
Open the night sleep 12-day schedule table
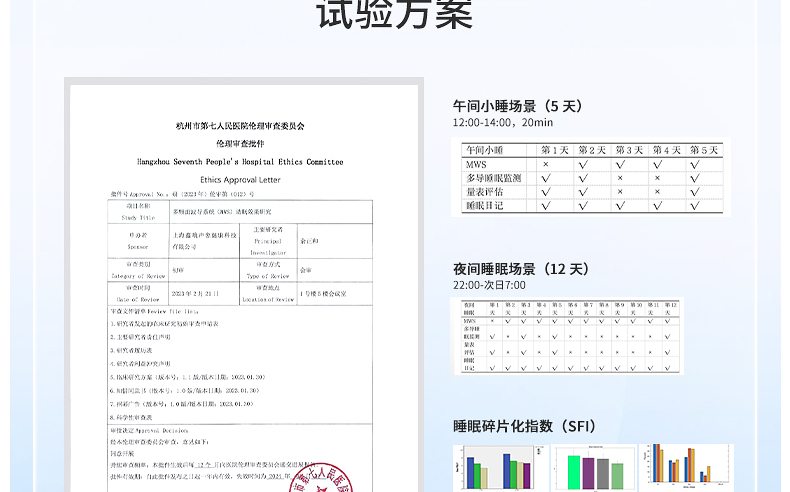(x=568, y=337)
